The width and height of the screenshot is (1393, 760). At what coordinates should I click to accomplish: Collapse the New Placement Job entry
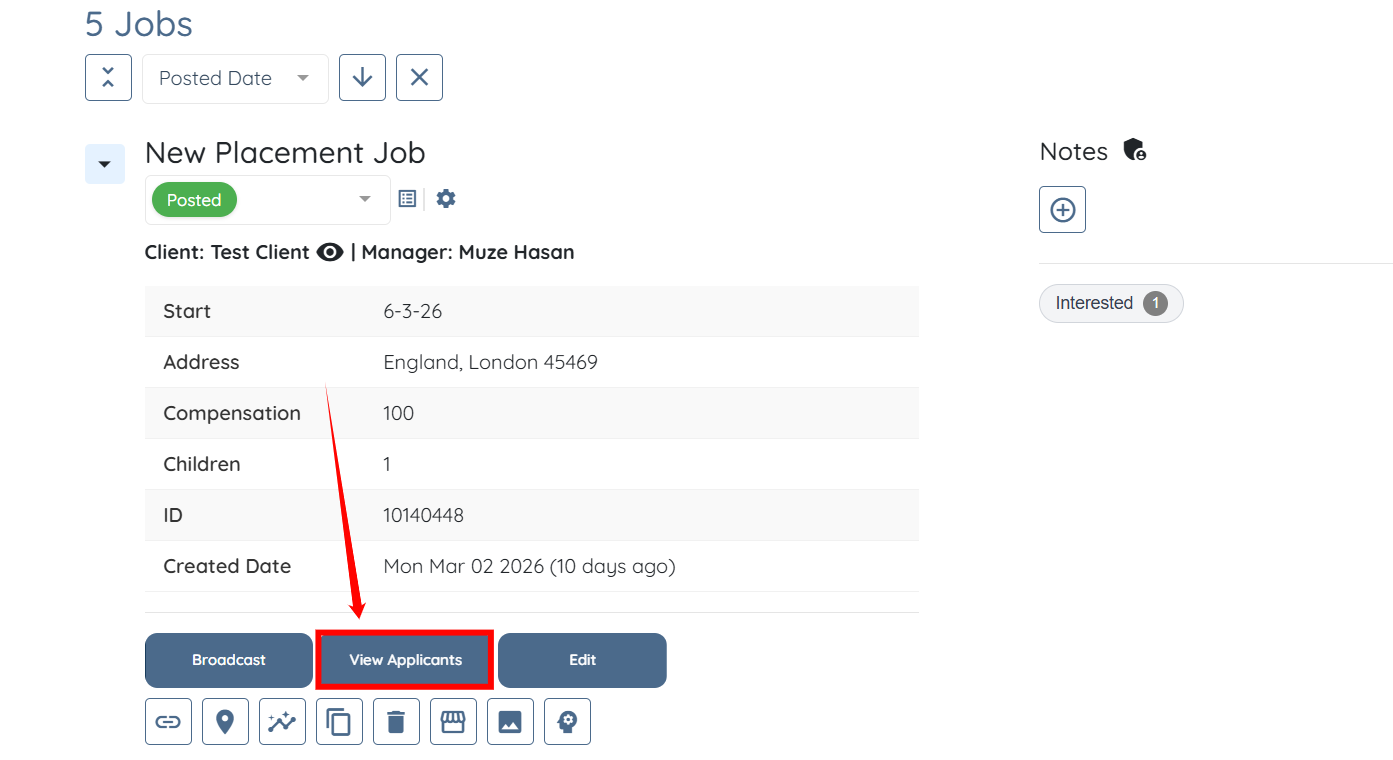[x=105, y=164]
